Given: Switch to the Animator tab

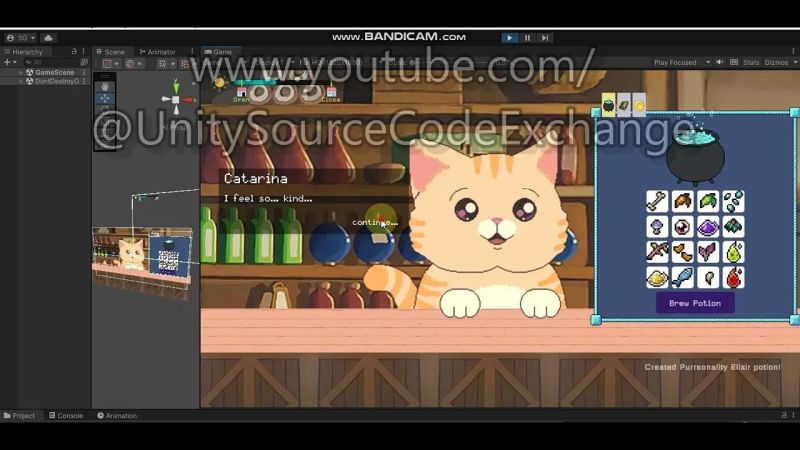Looking at the screenshot, I should [x=158, y=52].
